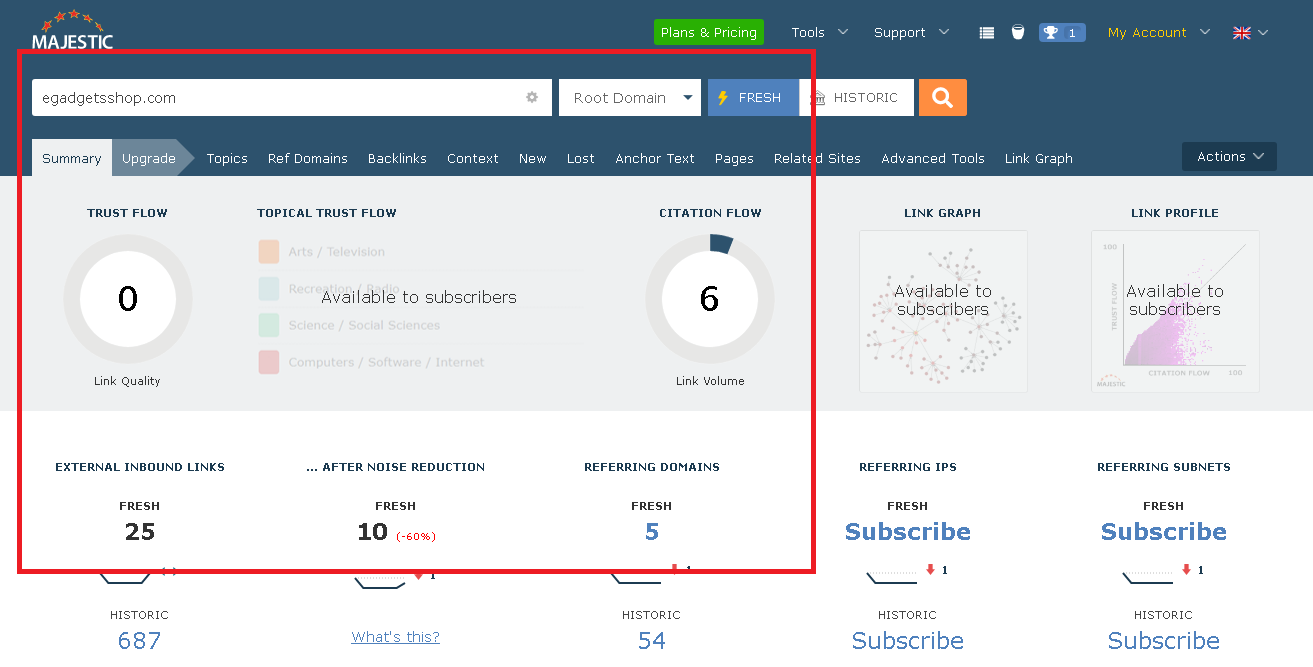1313x667 pixels.
Task: Click the Citation Flow donut gauge
Action: tap(709, 299)
